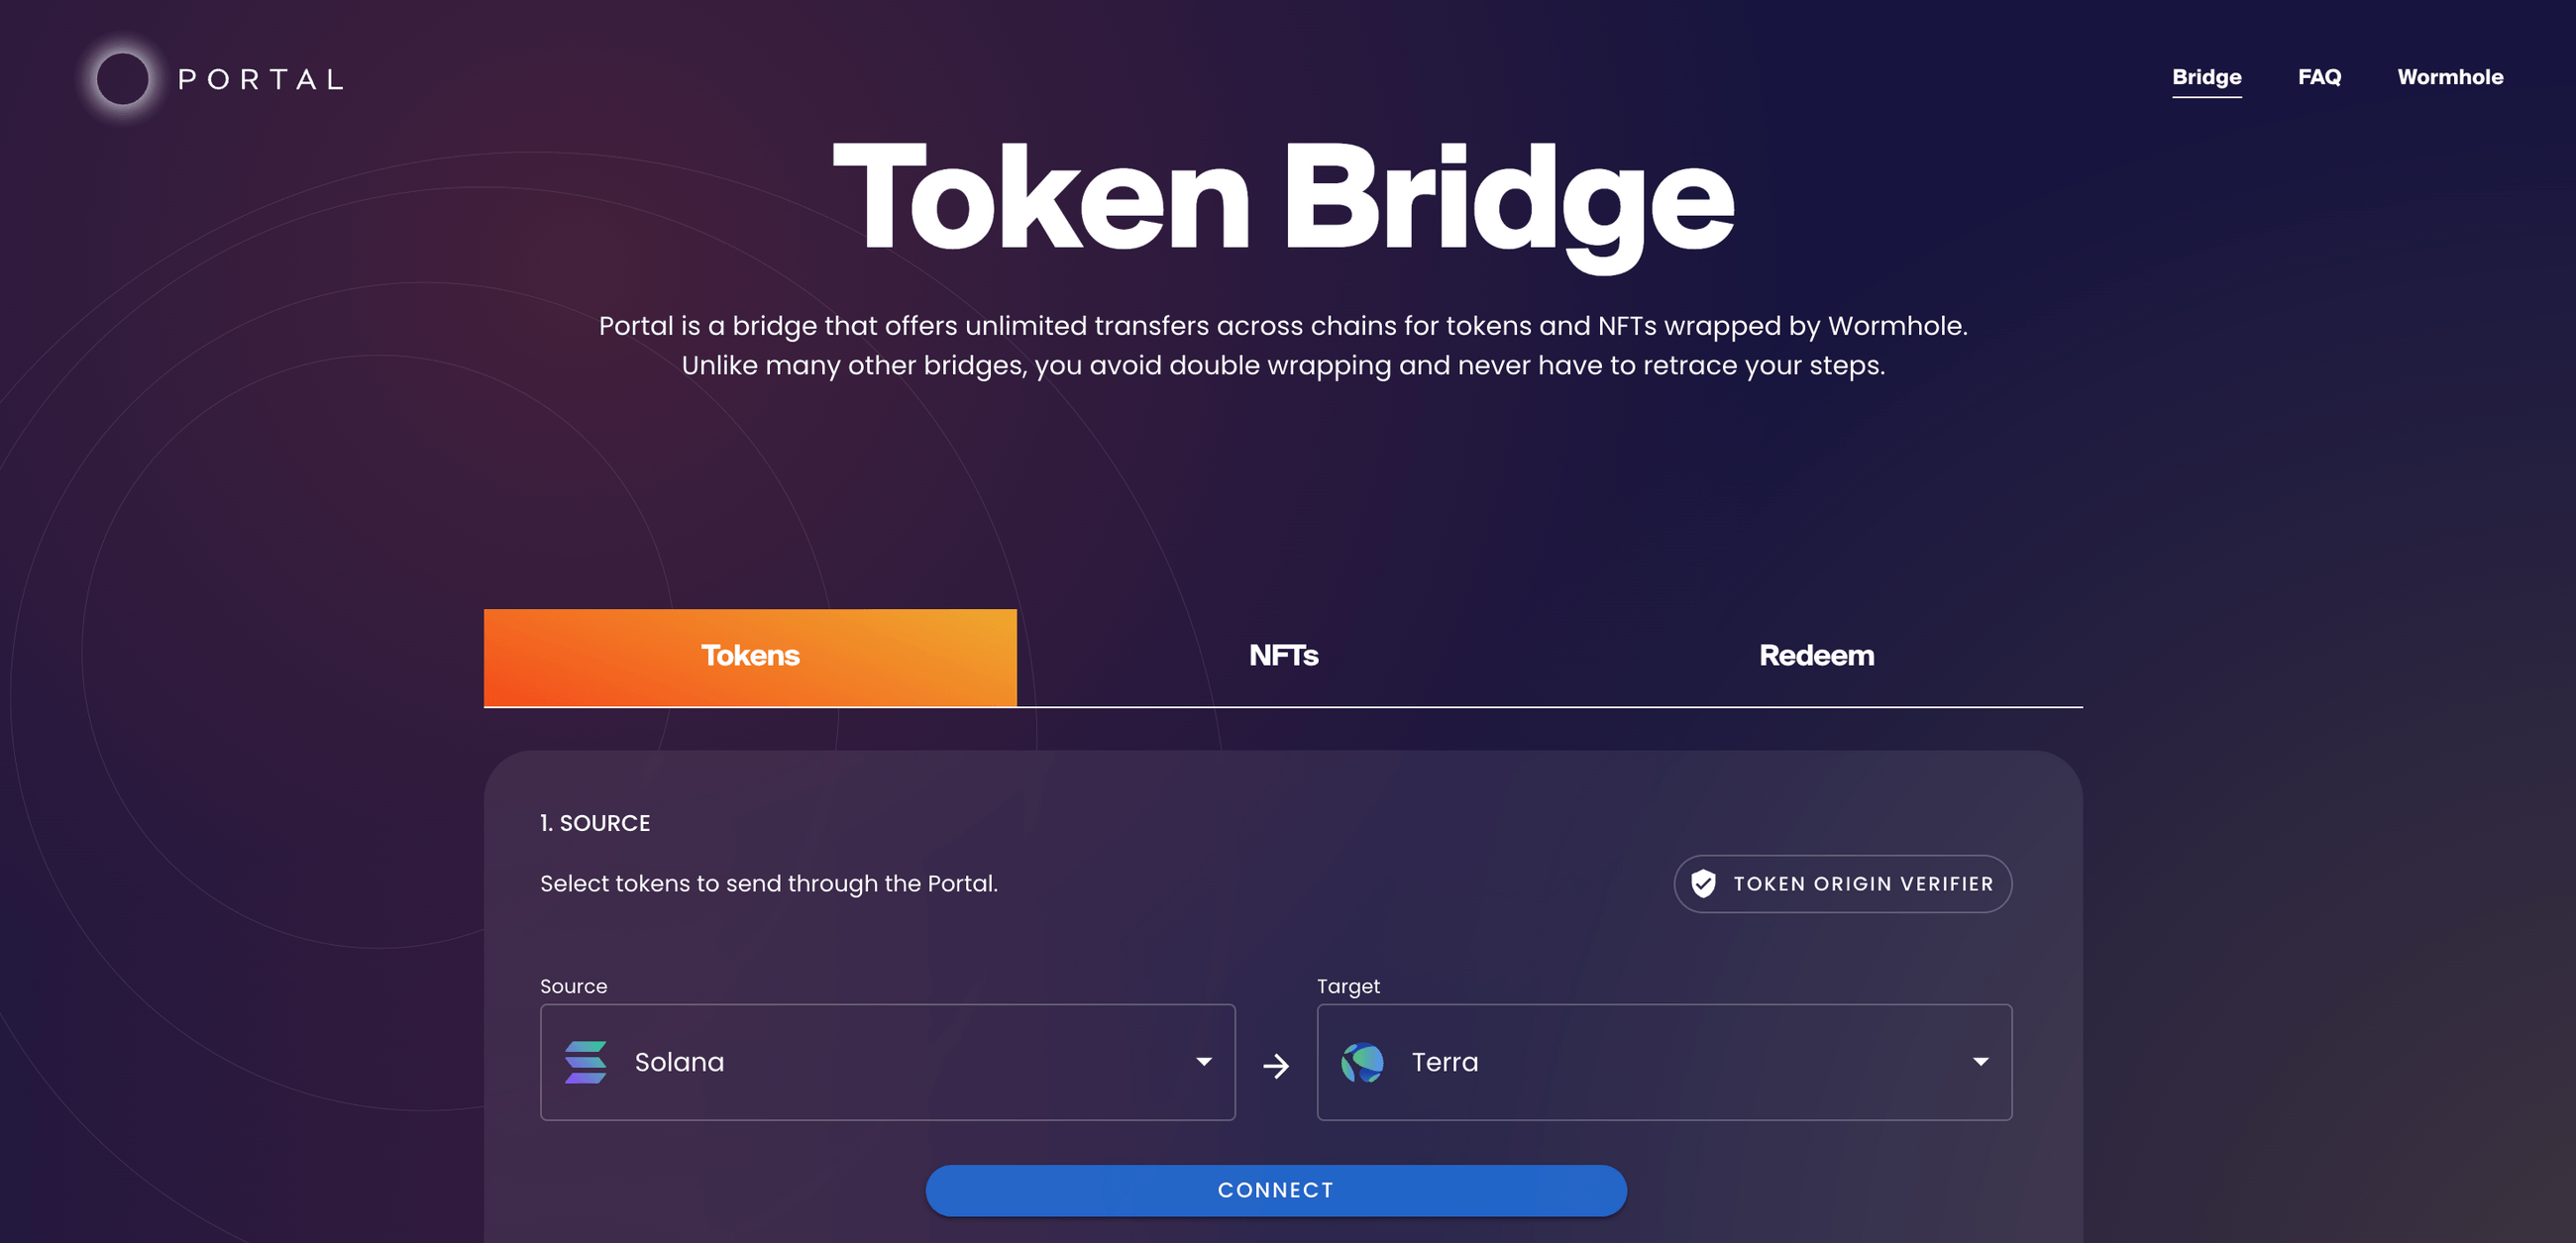The image size is (2576, 1243).
Task: Expand the Source chain dropdown
Action: pyautogui.click(x=1204, y=1062)
